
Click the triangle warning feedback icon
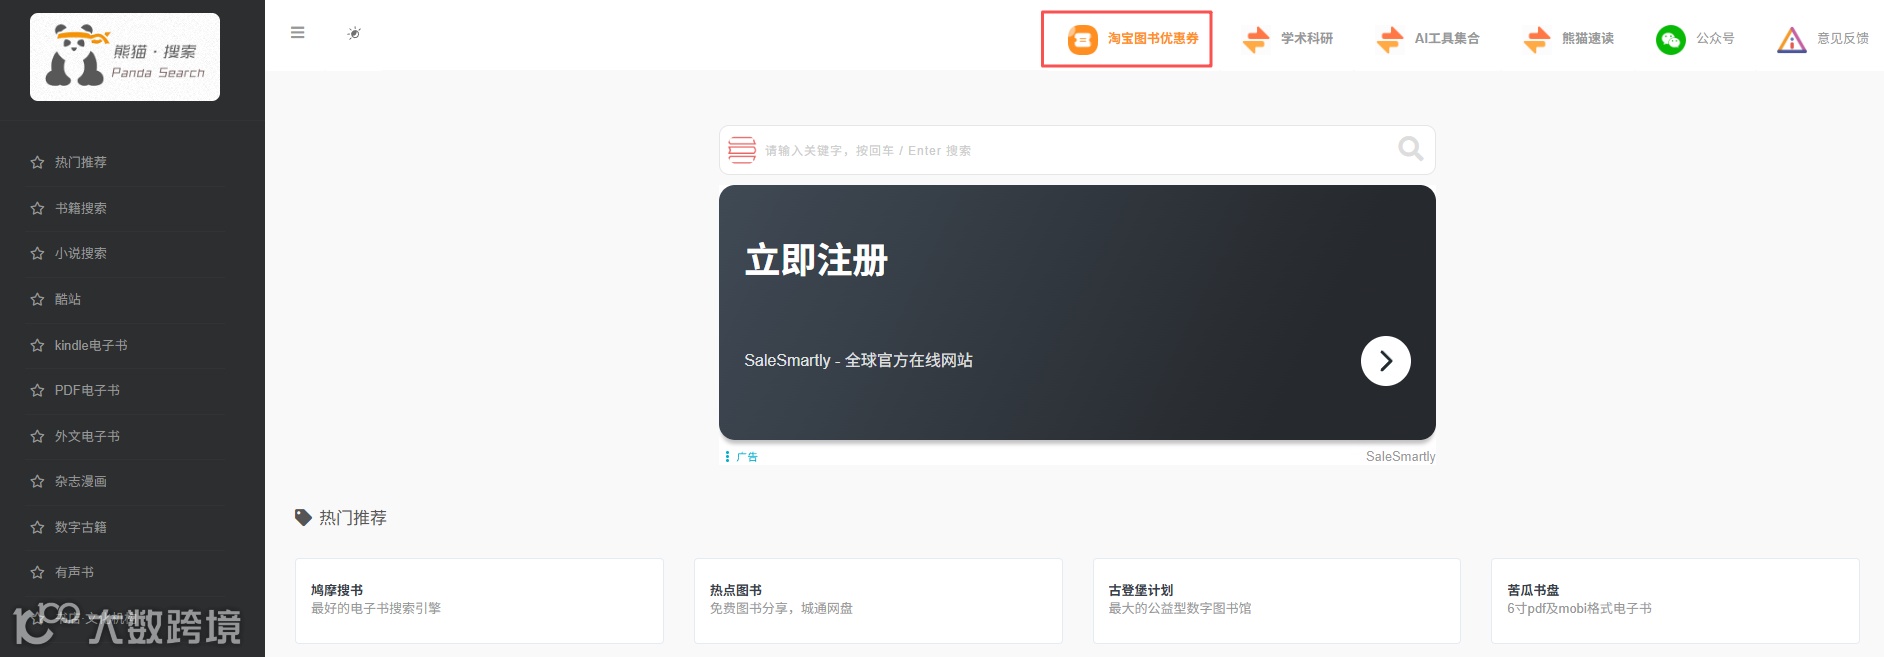(1791, 40)
